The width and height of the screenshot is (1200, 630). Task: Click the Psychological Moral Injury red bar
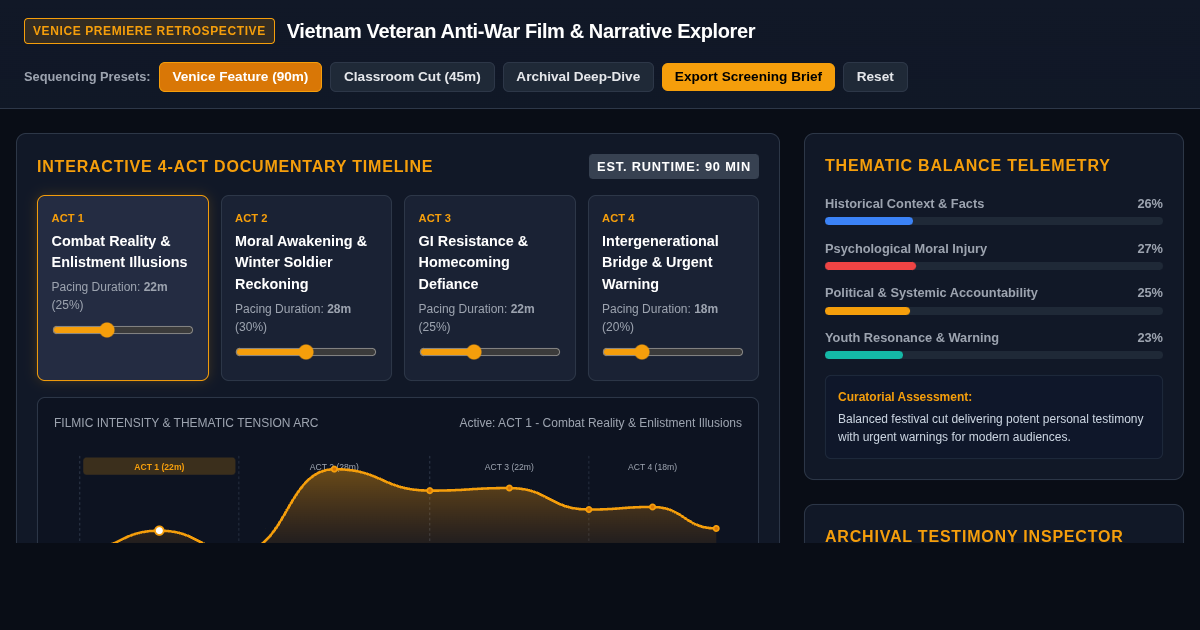(870, 266)
